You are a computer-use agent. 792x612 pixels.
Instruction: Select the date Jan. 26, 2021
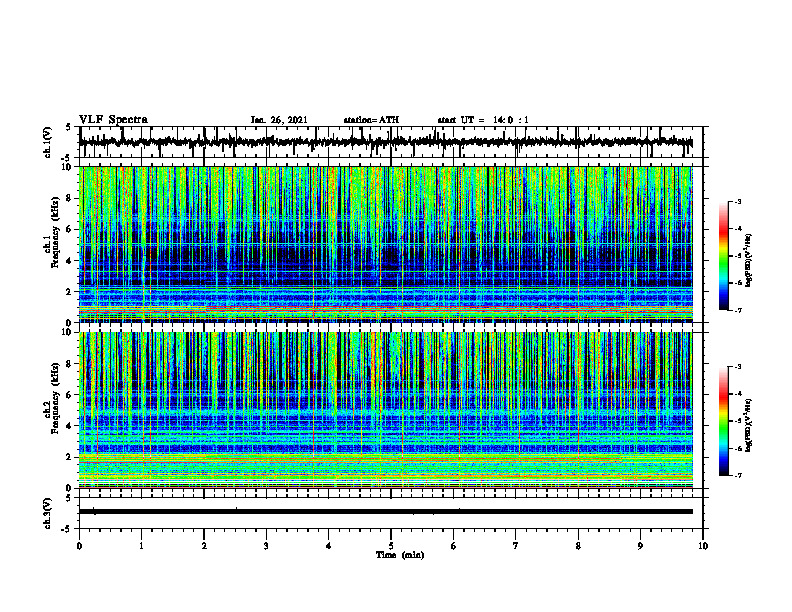pyautogui.click(x=279, y=120)
